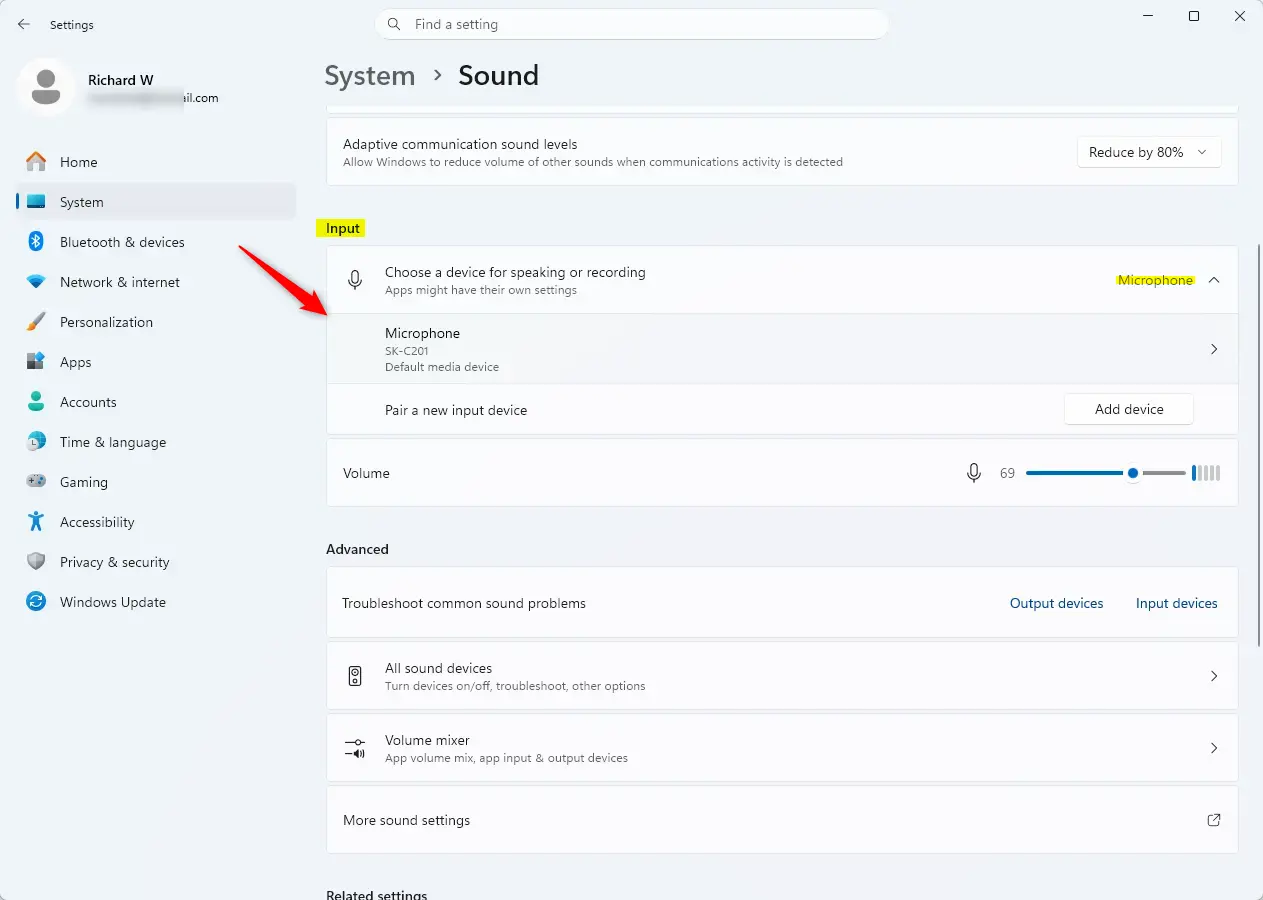Open Microphone SK-C201 details chevron
Image resolution: width=1263 pixels, height=900 pixels.
(1214, 349)
